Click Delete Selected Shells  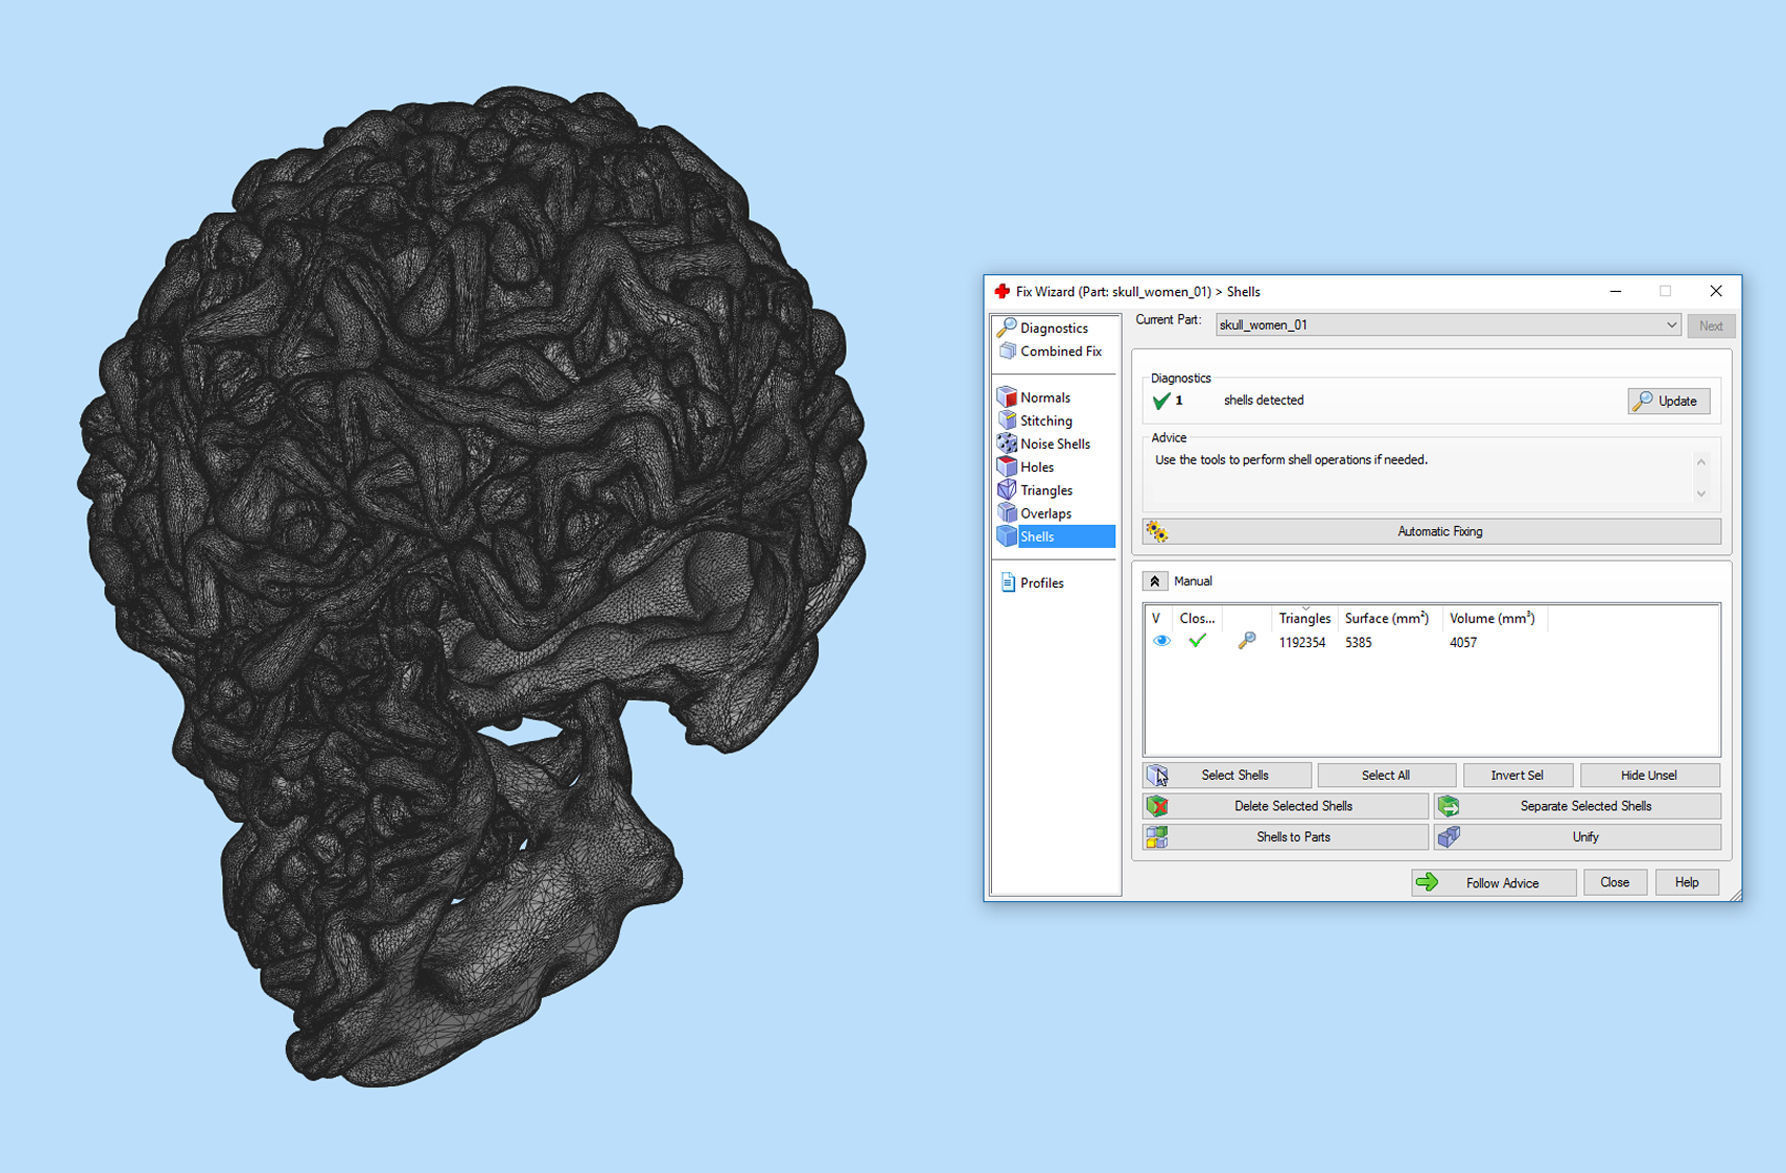1285,806
